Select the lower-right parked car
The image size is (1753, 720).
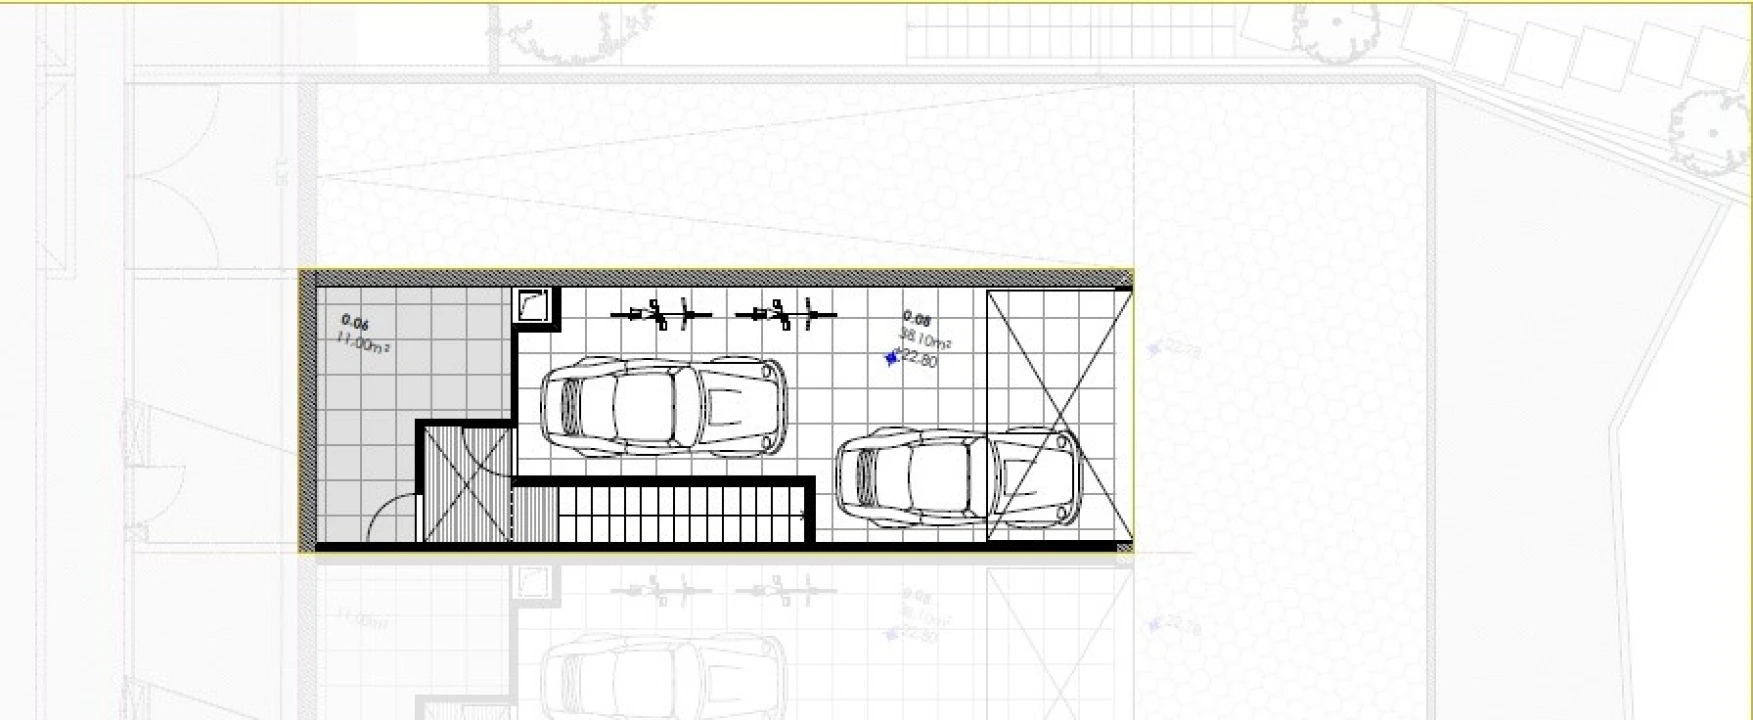[957, 478]
